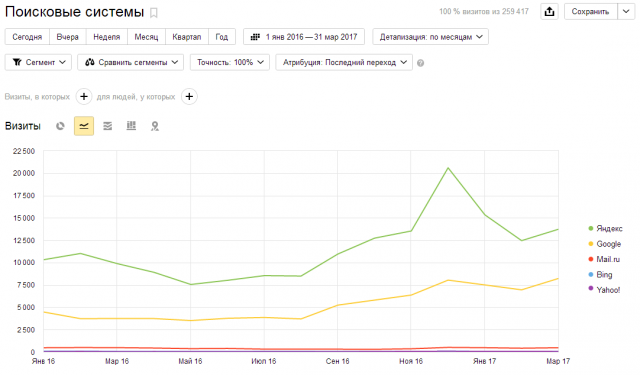Switch to pie chart view
The height and width of the screenshot is (375, 640).
(x=60, y=126)
